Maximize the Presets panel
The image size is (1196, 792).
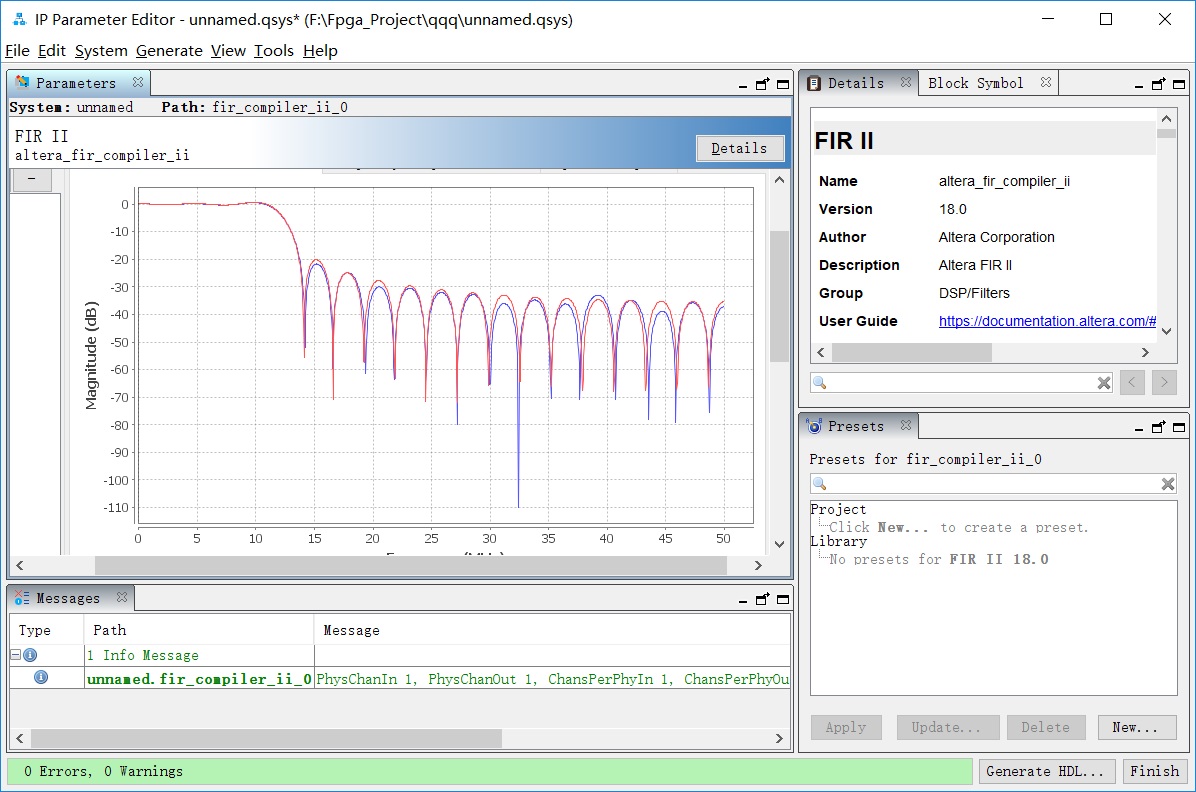pos(1179,428)
